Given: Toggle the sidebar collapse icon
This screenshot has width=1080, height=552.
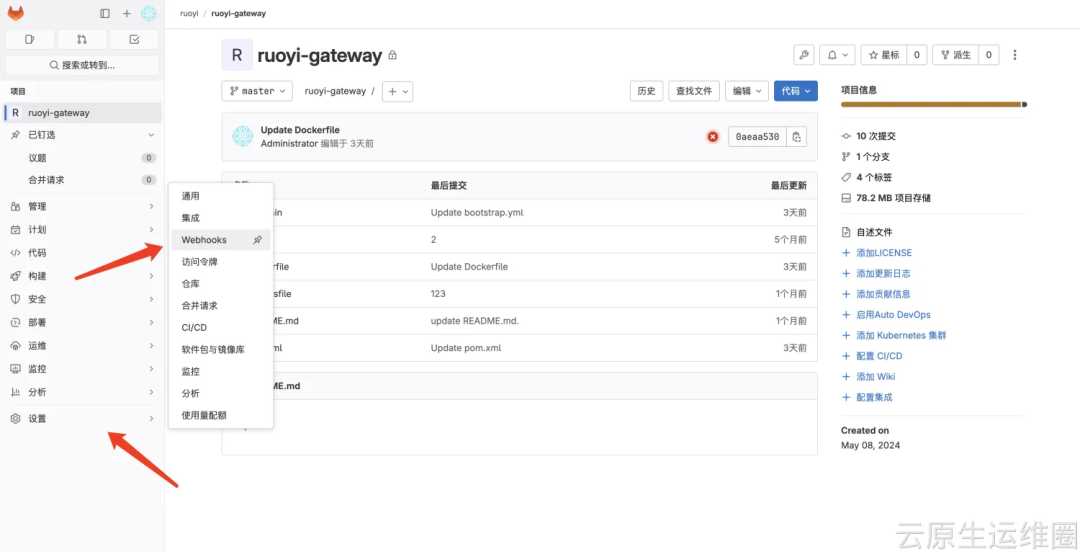Looking at the screenshot, I should (105, 13).
